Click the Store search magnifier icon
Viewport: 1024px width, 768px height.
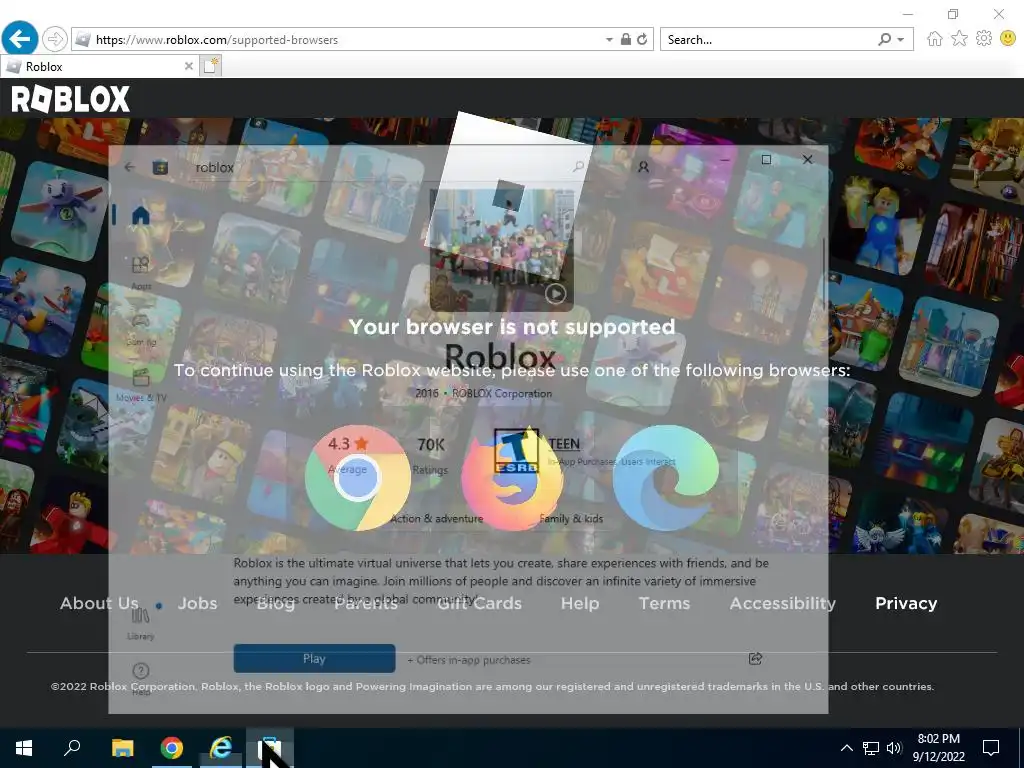pos(579,167)
